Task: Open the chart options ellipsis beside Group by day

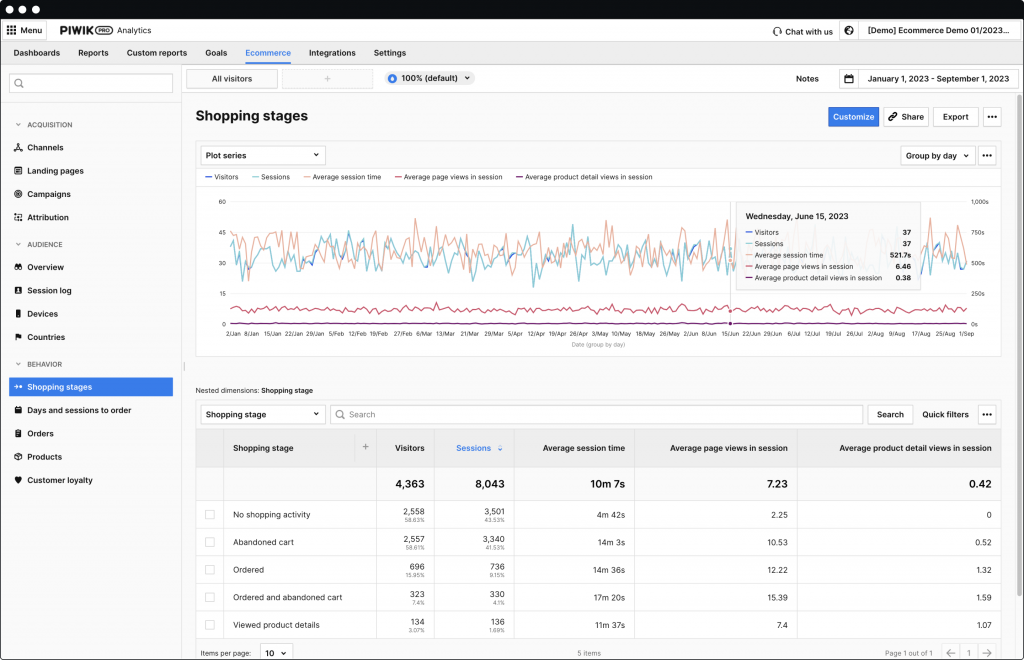Action: [x=987, y=155]
